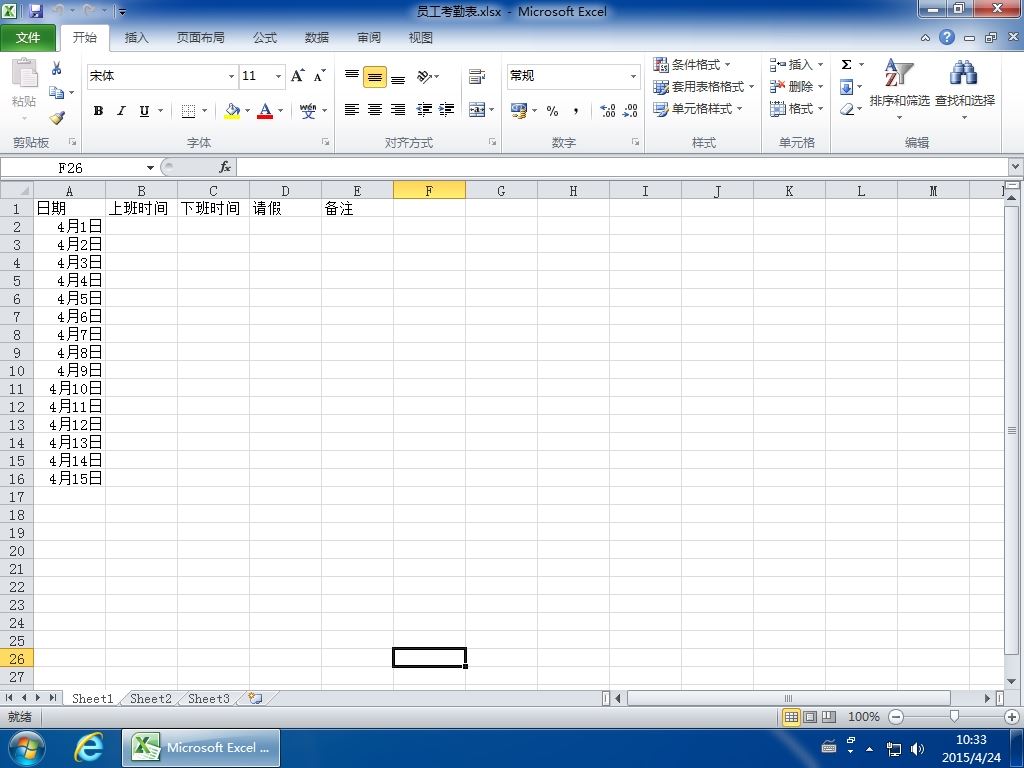1024x768 pixels.
Task: Switch to the 数据 ribbon tab
Action: (x=317, y=38)
